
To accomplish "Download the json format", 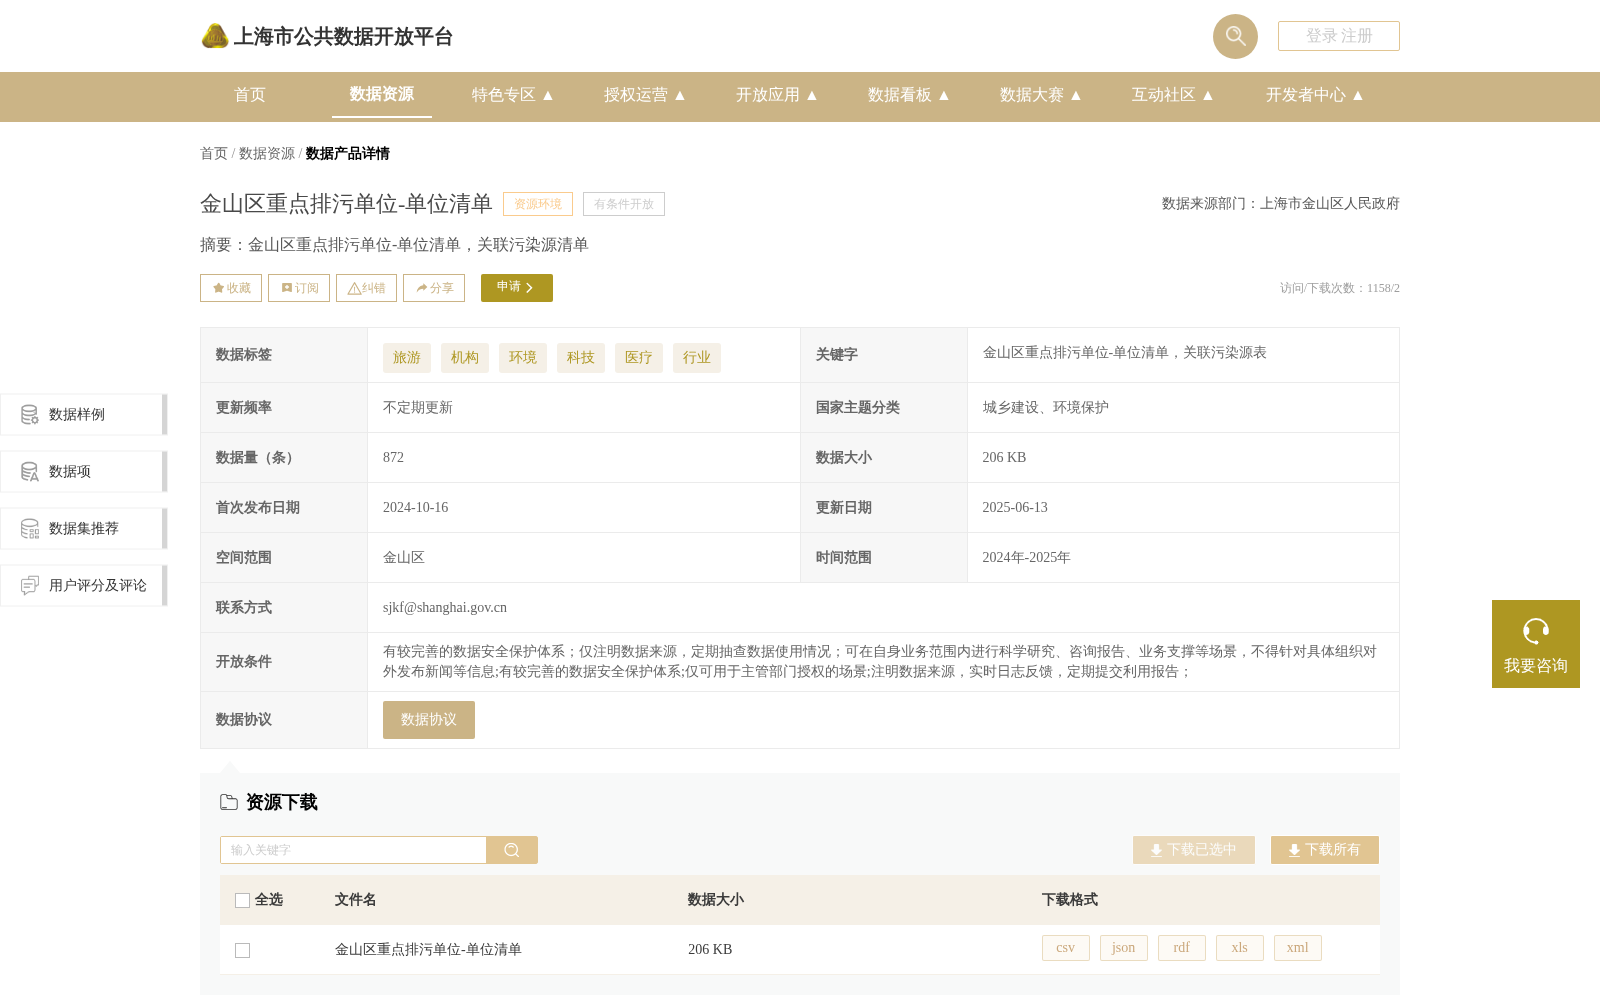I will [1124, 948].
